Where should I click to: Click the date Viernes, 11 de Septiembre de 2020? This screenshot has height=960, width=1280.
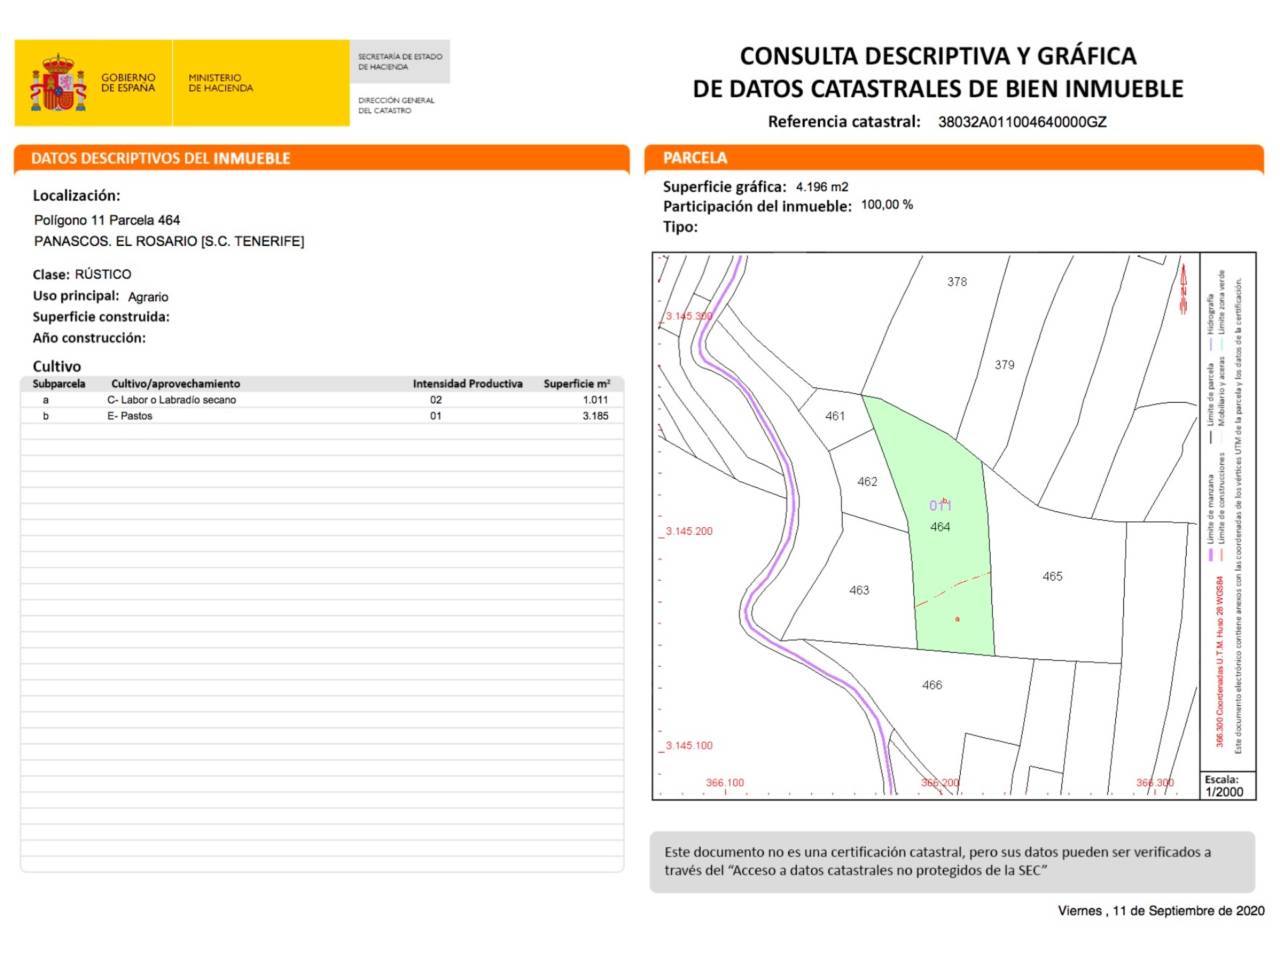pos(1161,911)
